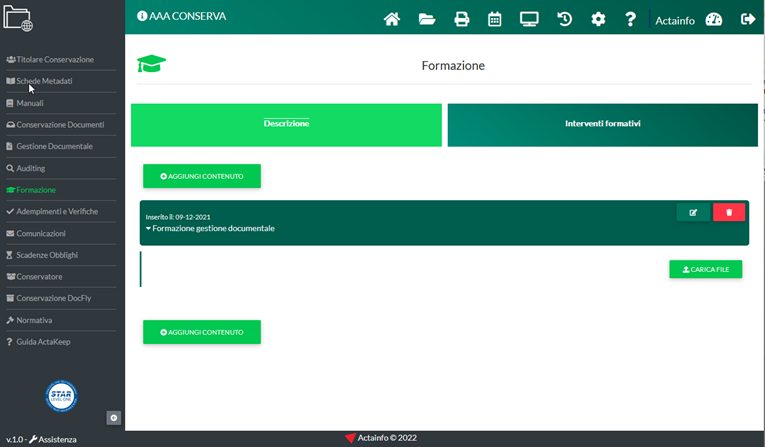Edit the Formazione gestione documentale entry
This screenshot has width=765, height=447.
pos(693,212)
